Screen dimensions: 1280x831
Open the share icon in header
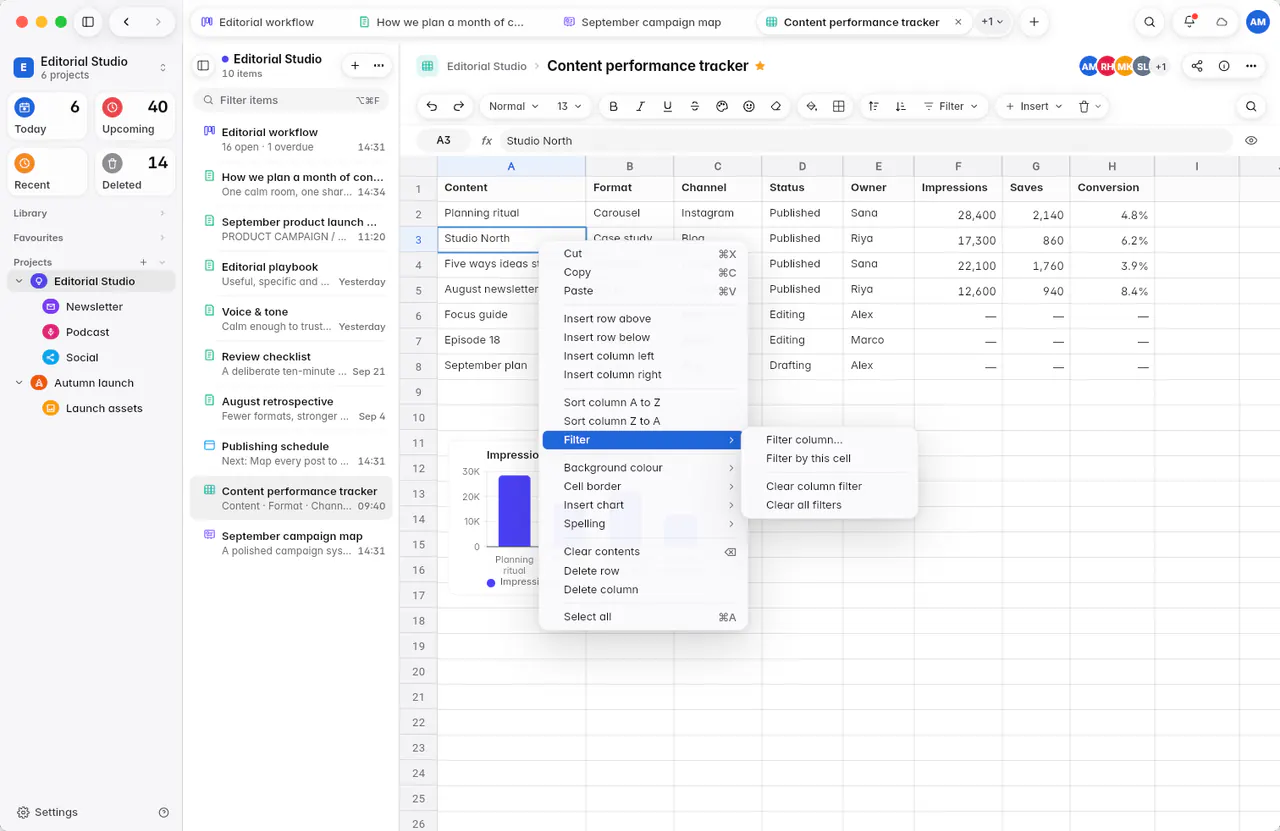click(1197, 66)
